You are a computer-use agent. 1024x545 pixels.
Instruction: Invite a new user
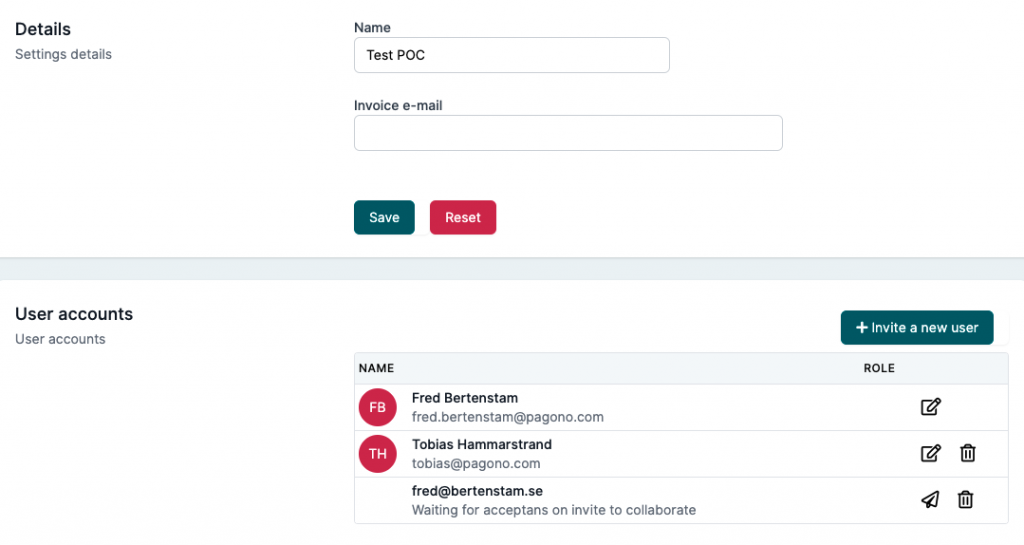(x=917, y=328)
